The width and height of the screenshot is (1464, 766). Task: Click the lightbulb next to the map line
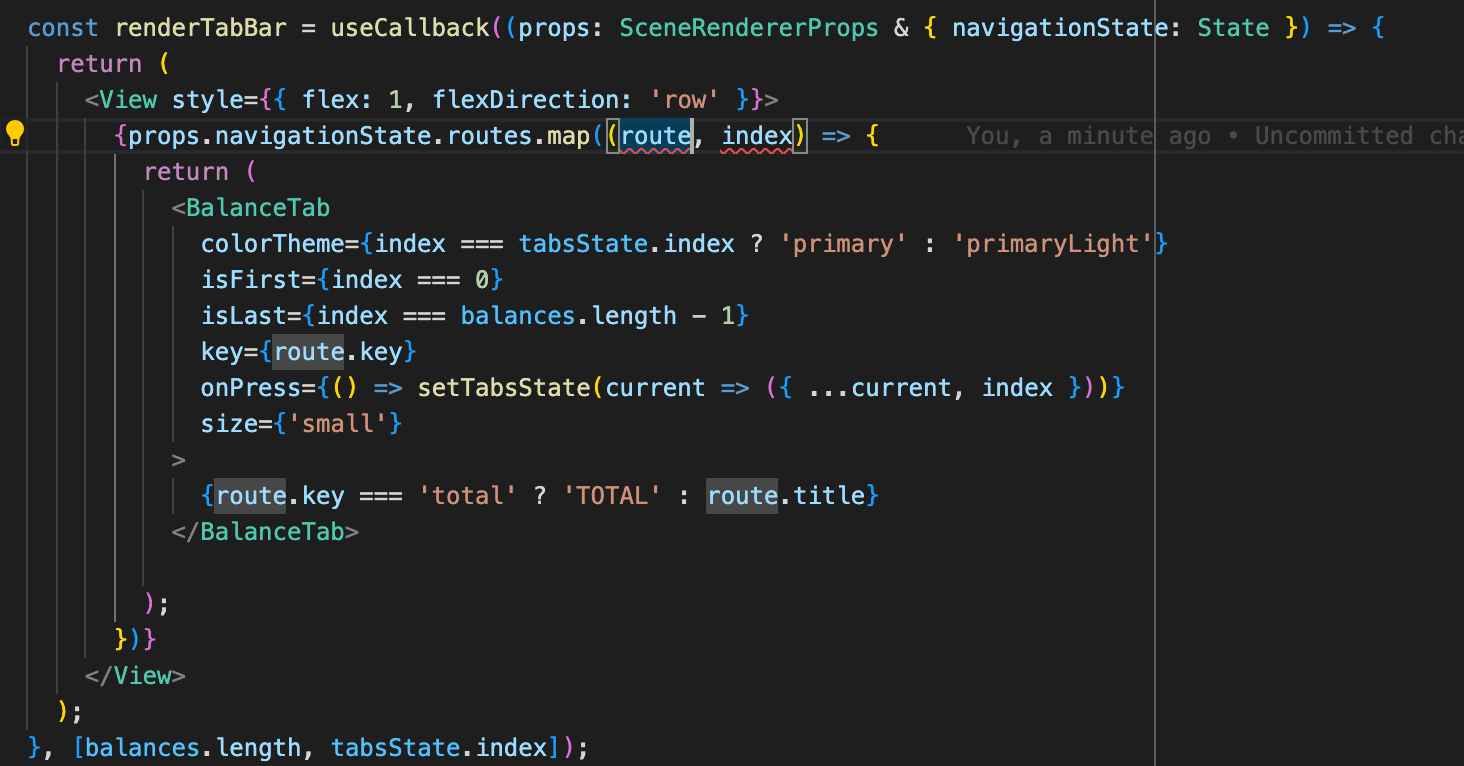coord(15,131)
